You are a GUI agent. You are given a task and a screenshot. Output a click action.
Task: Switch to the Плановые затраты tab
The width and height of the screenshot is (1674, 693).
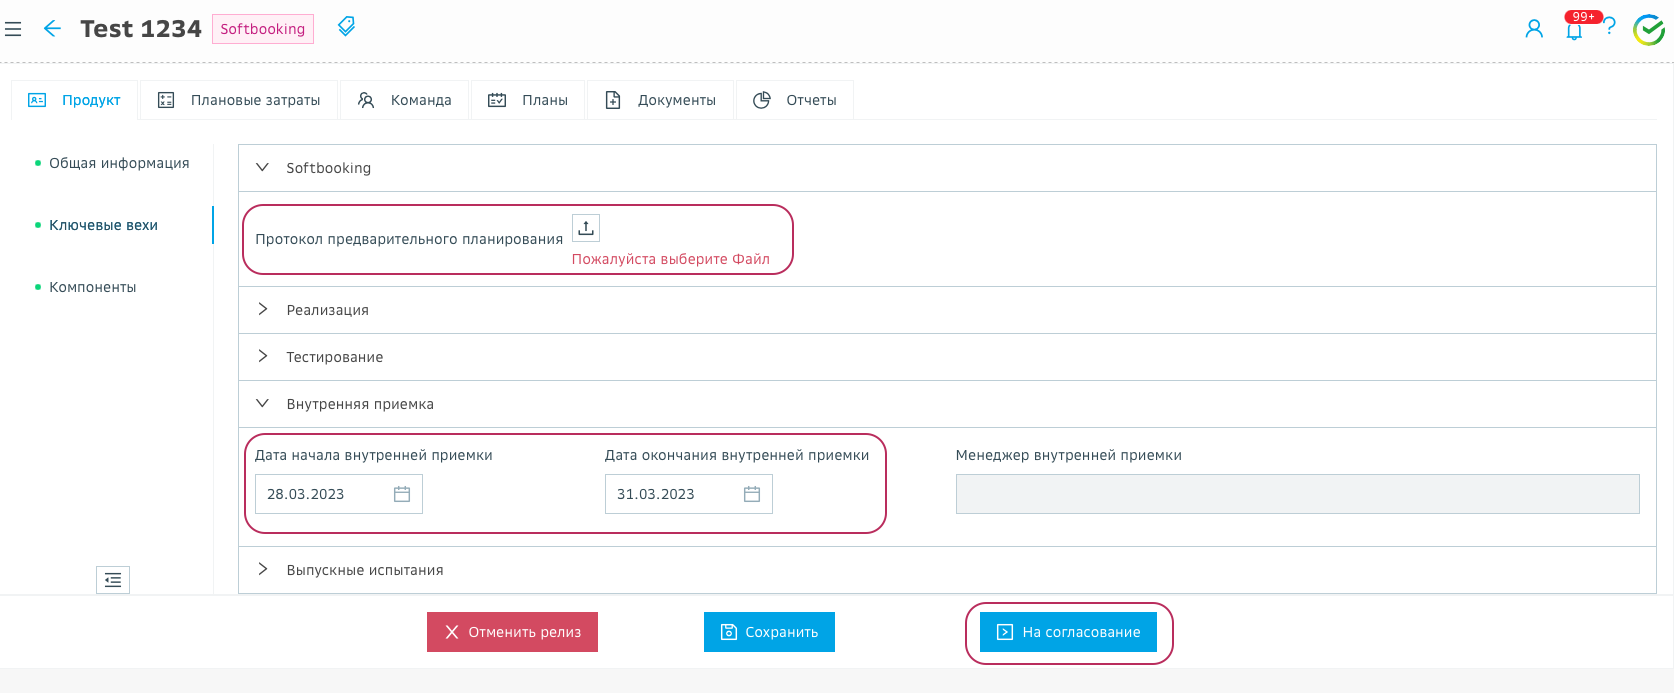click(x=239, y=100)
